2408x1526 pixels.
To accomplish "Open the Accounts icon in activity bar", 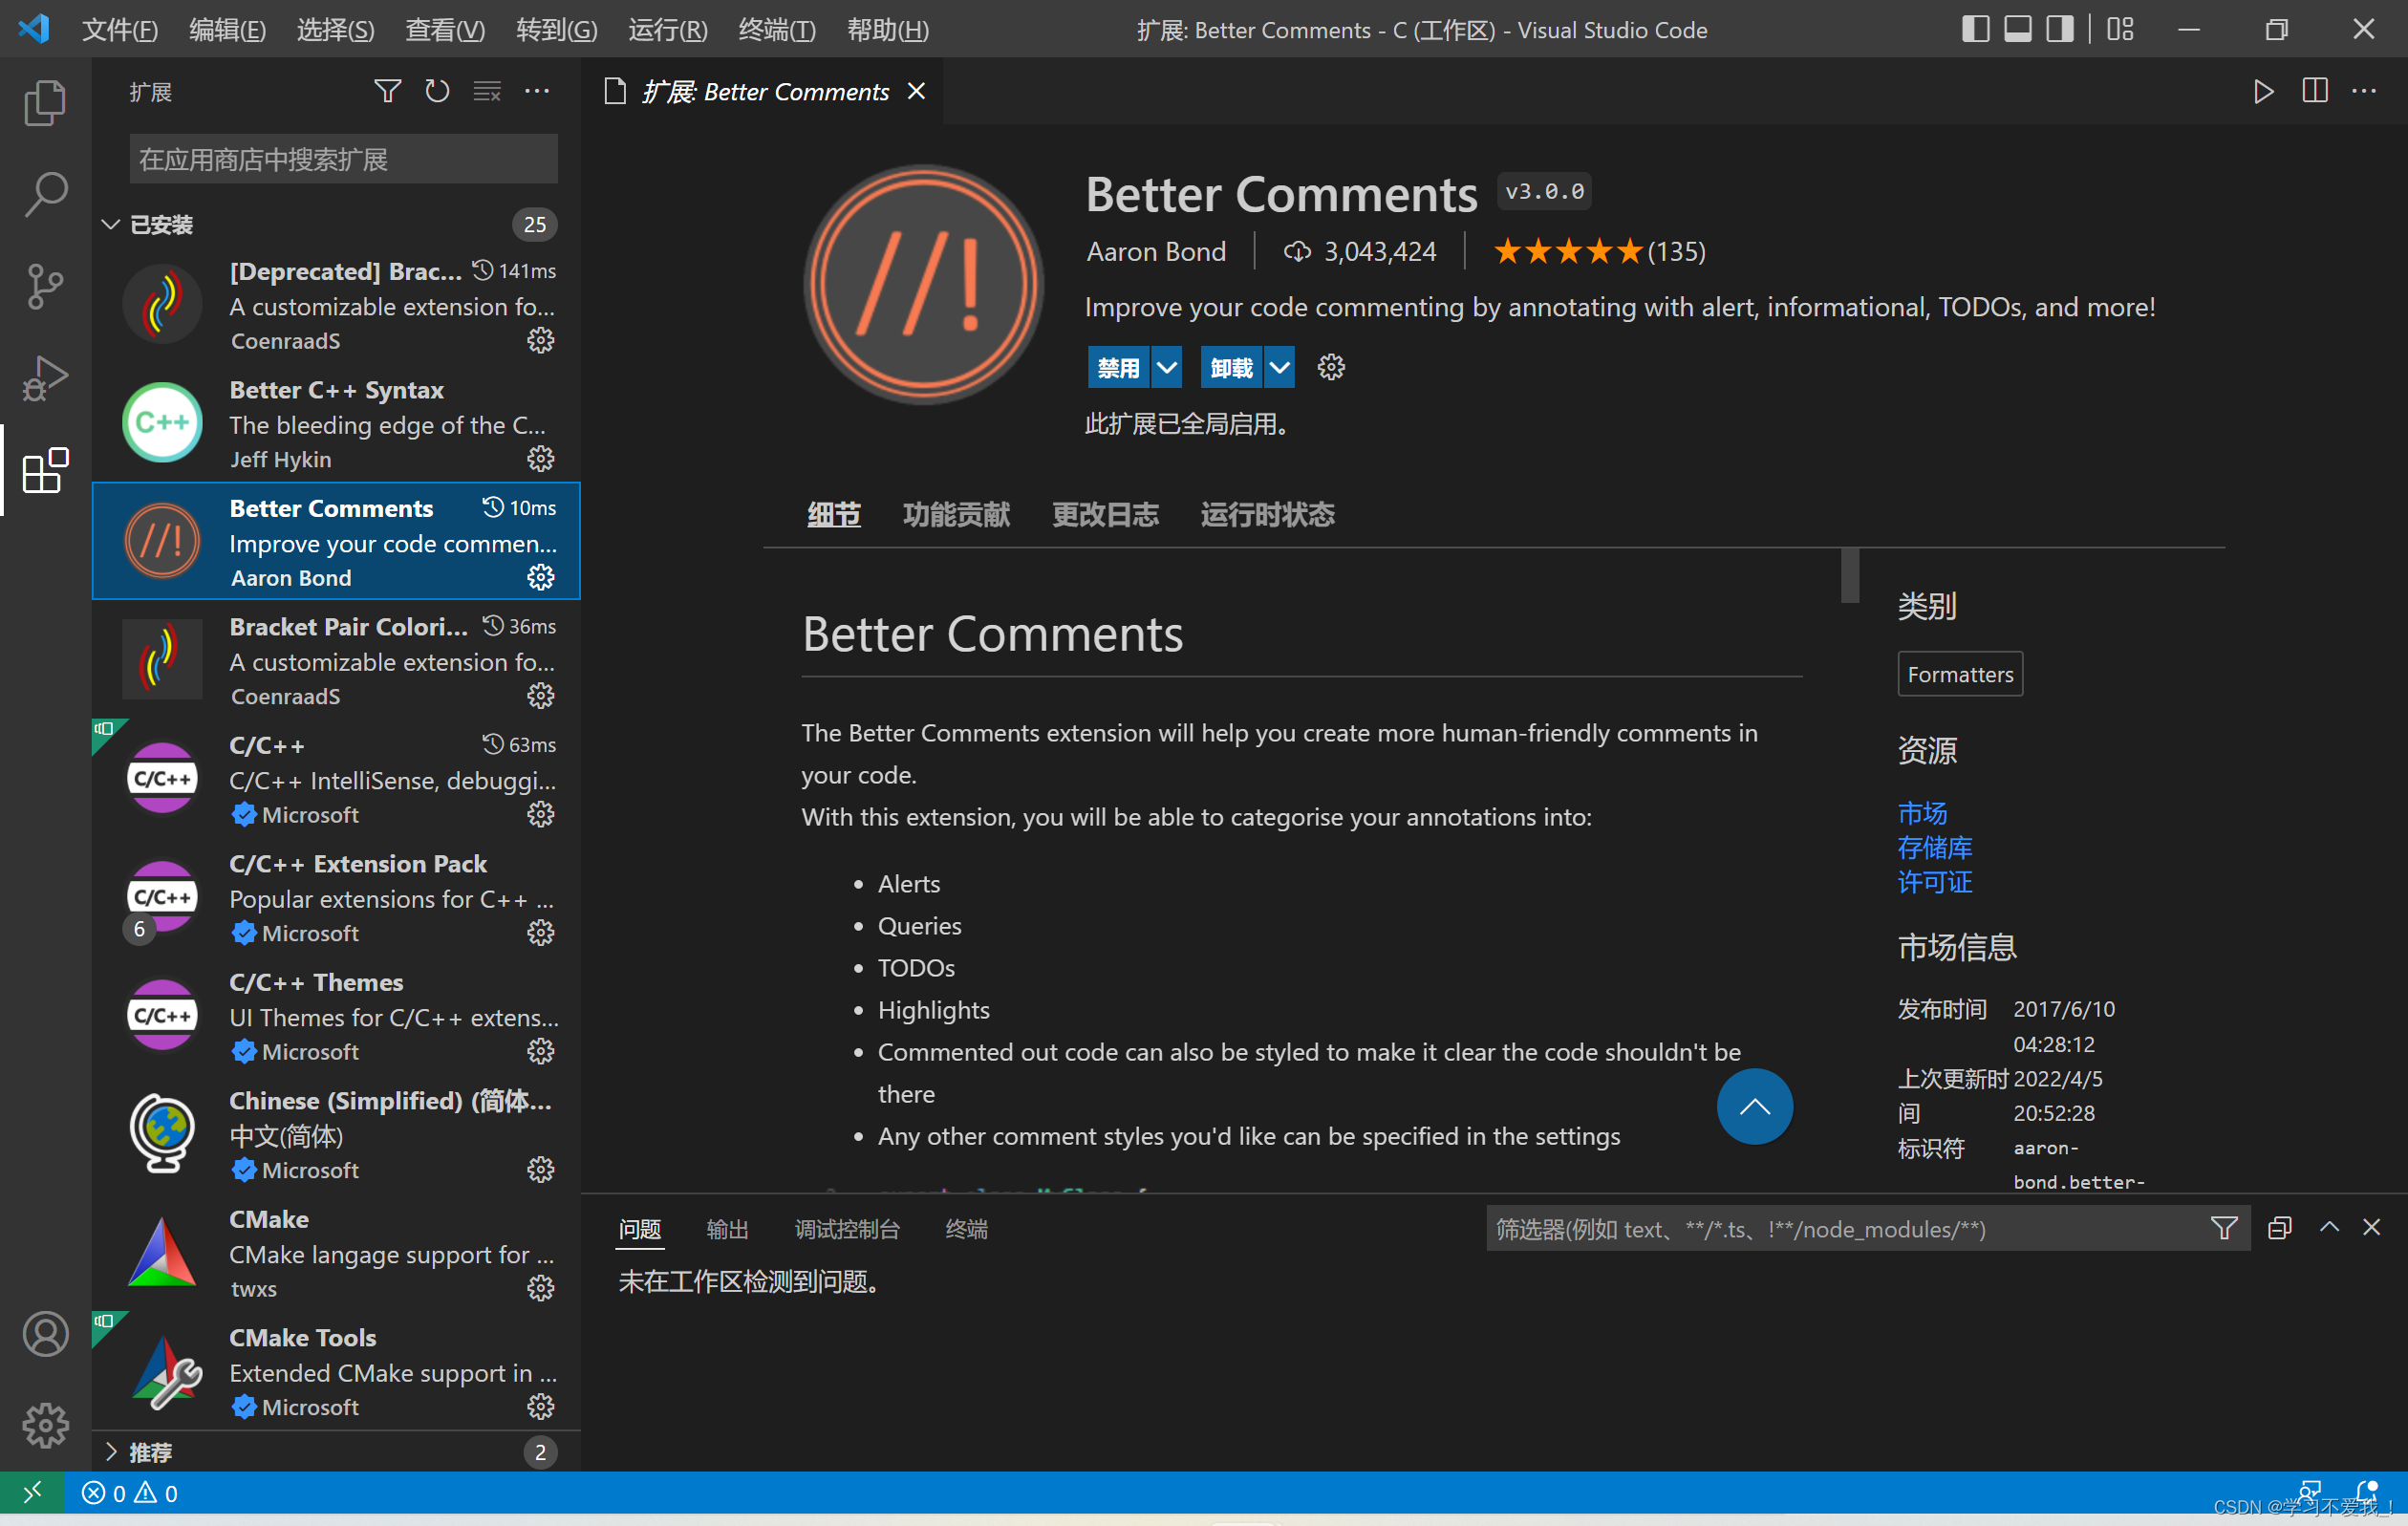I will click(x=45, y=1334).
